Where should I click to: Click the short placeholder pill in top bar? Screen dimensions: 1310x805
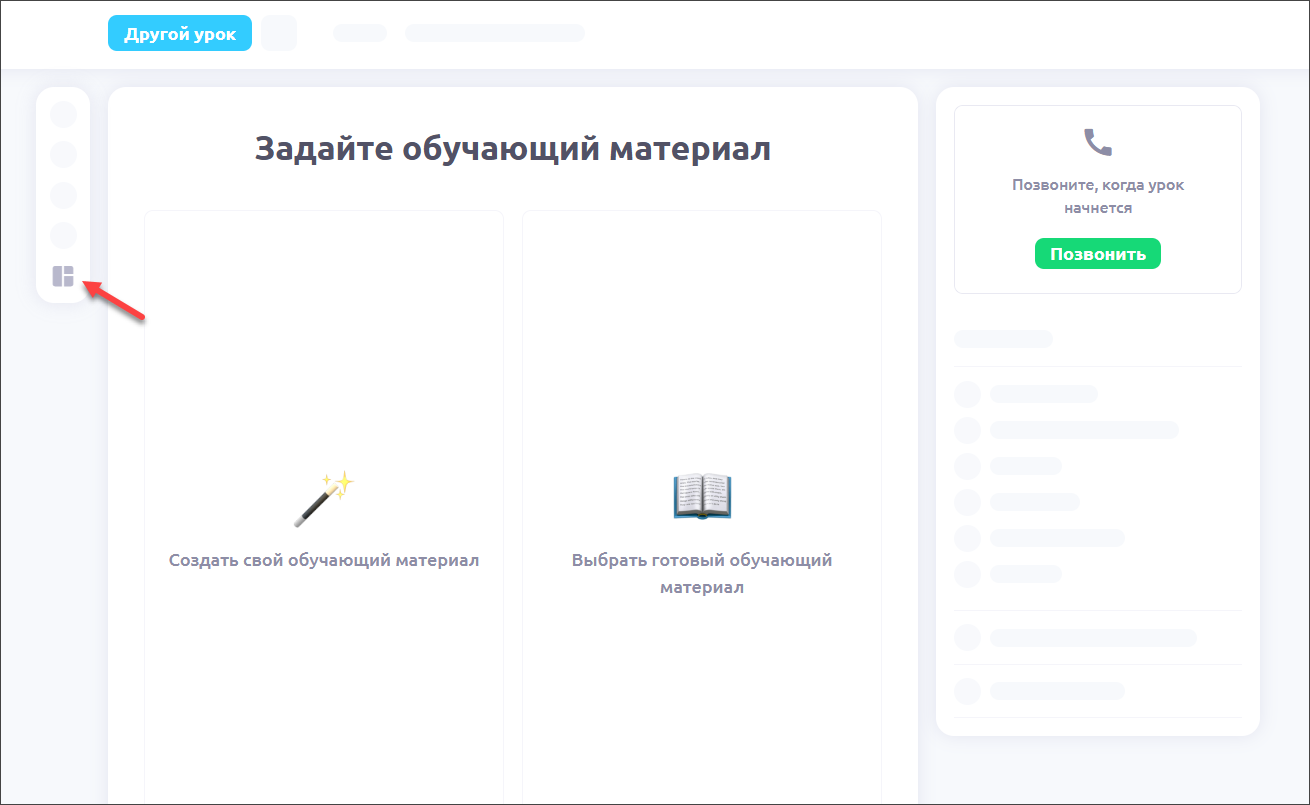point(360,33)
